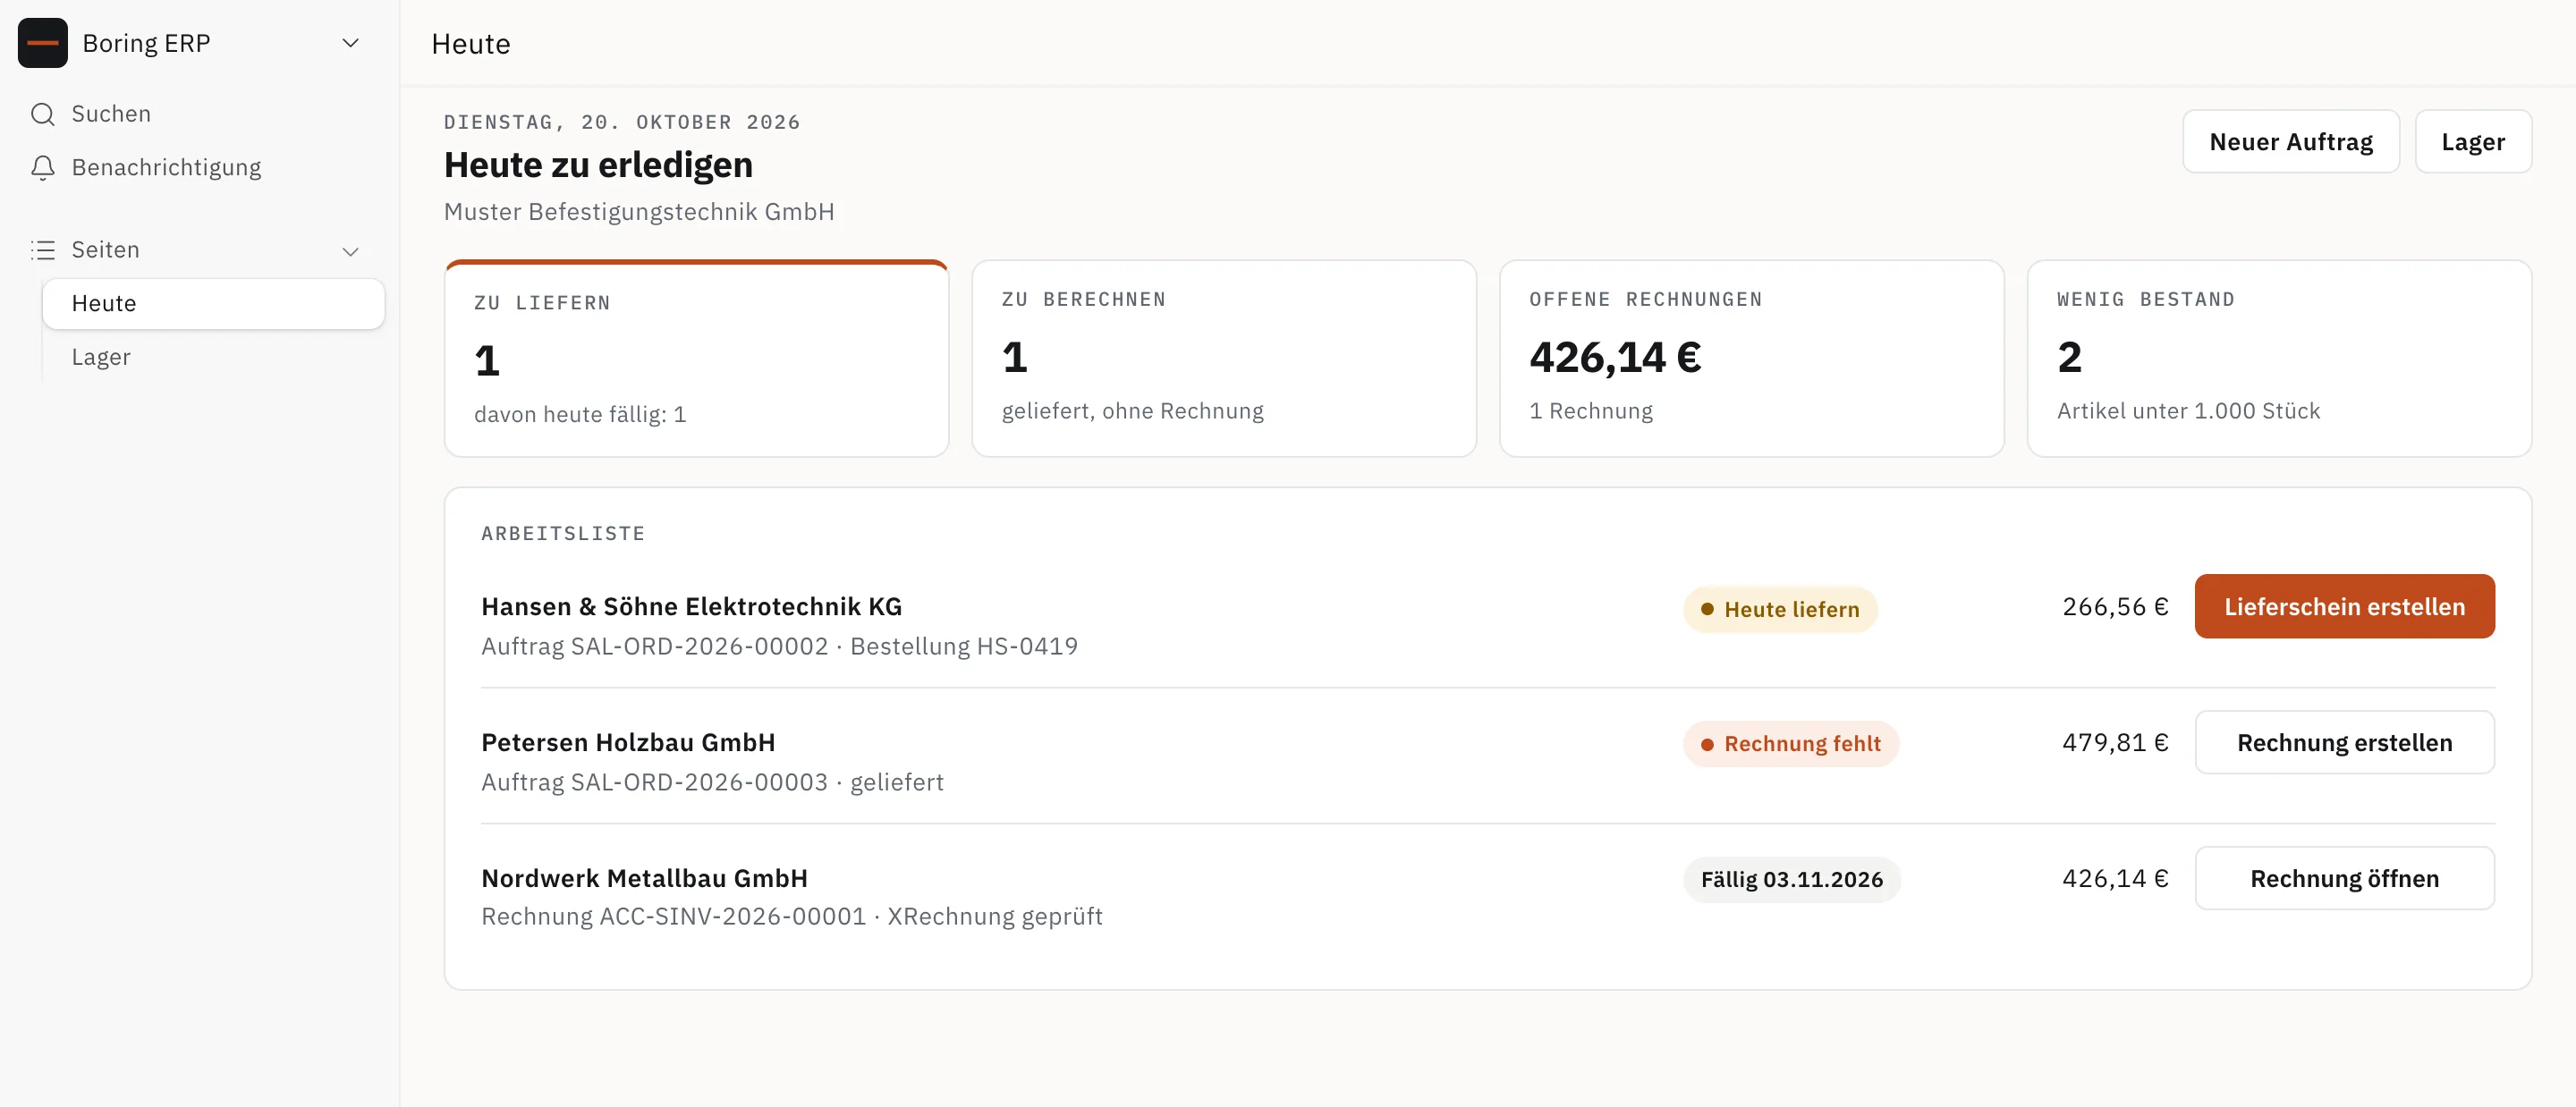Click the Heute page title in header
The image size is (2576, 1107).
471,44
